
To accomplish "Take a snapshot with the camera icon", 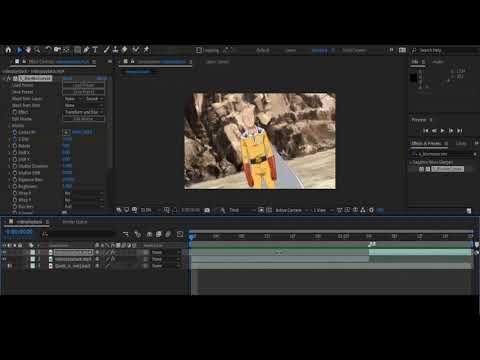I will [x=207, y=210].
